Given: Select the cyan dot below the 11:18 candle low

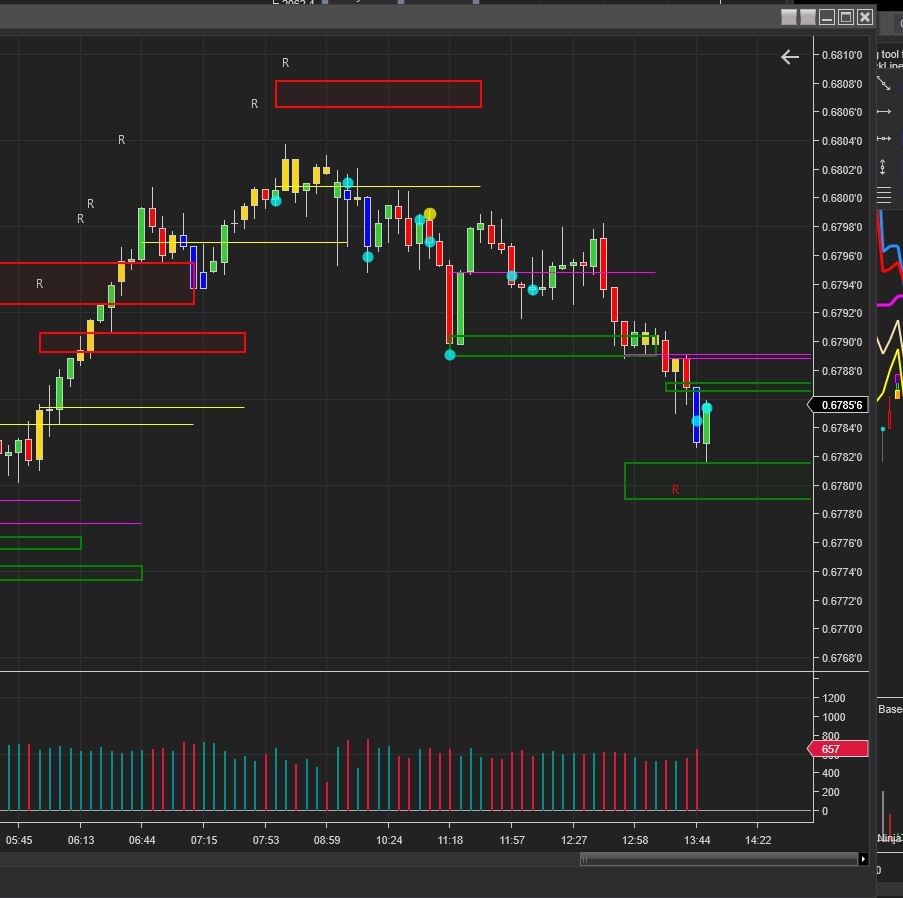Looking at the screenshot, I should (450, 355).
